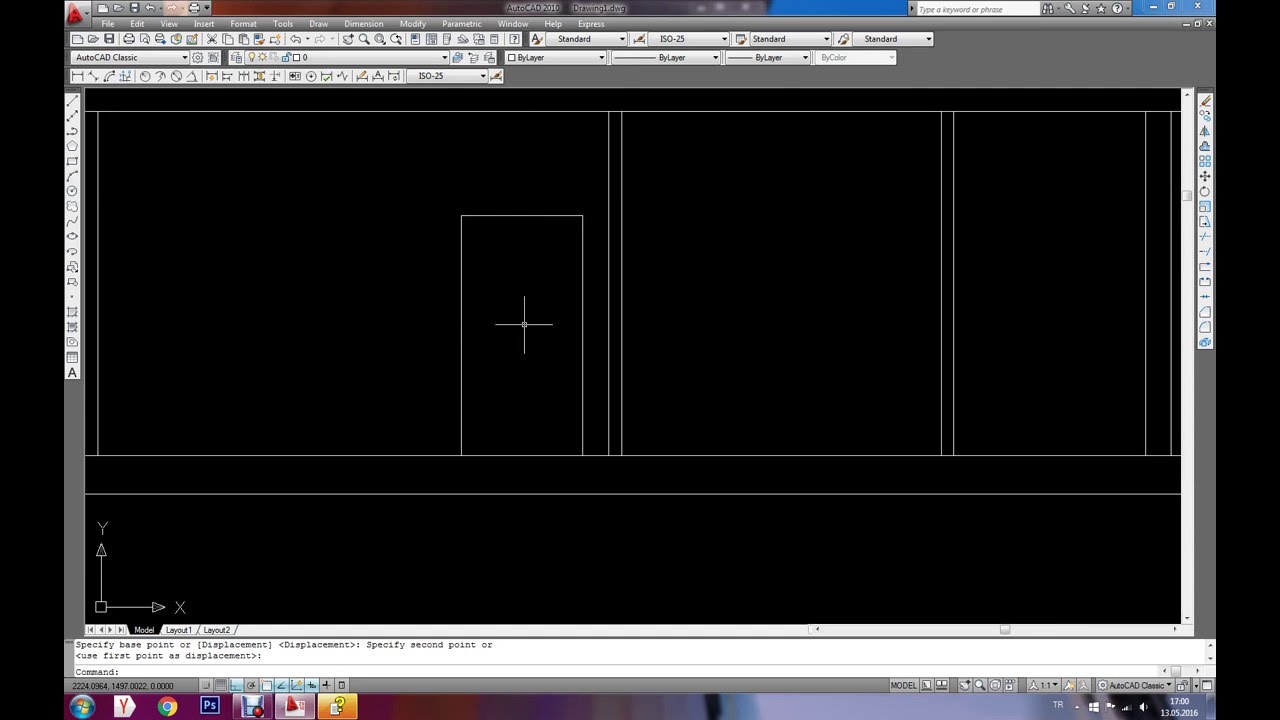Screen dimensions: 1280x720
Task: Select the Arc draw tool
Action: pos(72,176)
